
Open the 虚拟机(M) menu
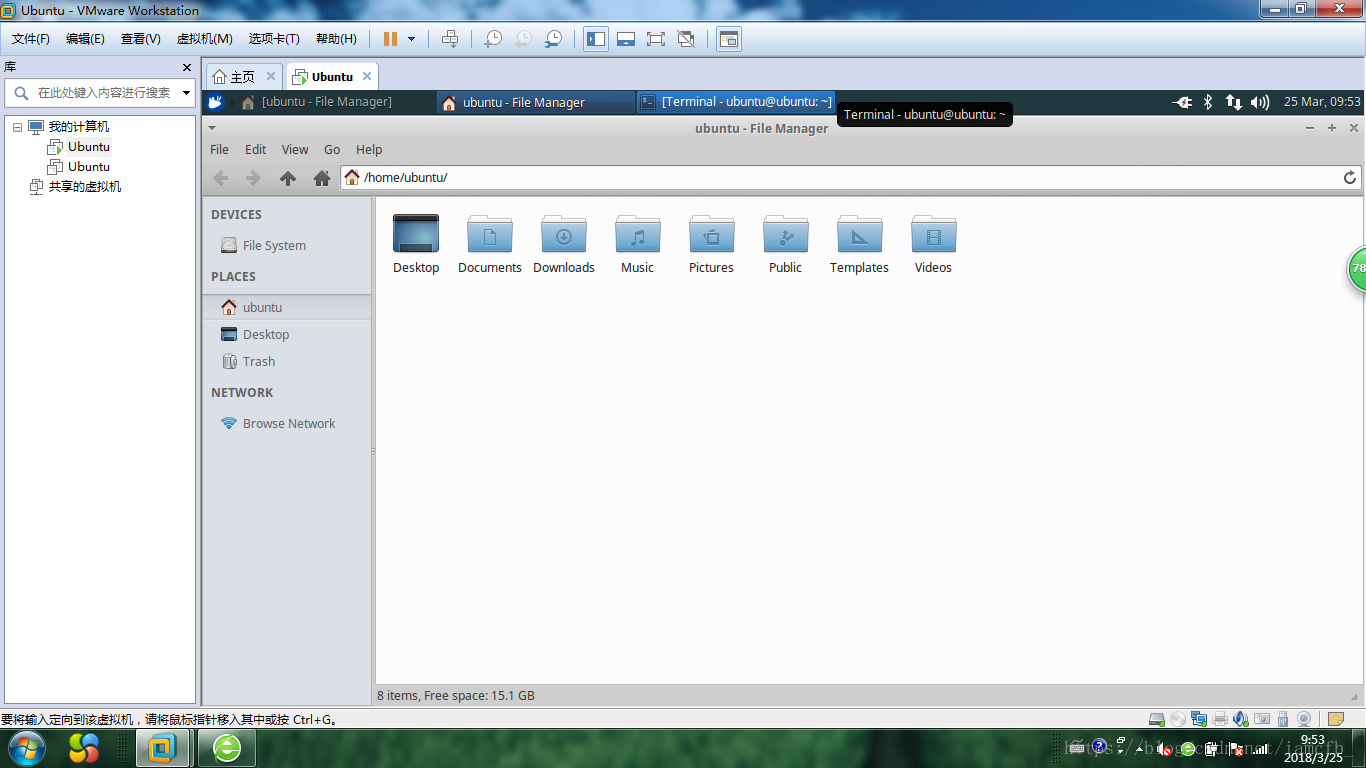204,39
